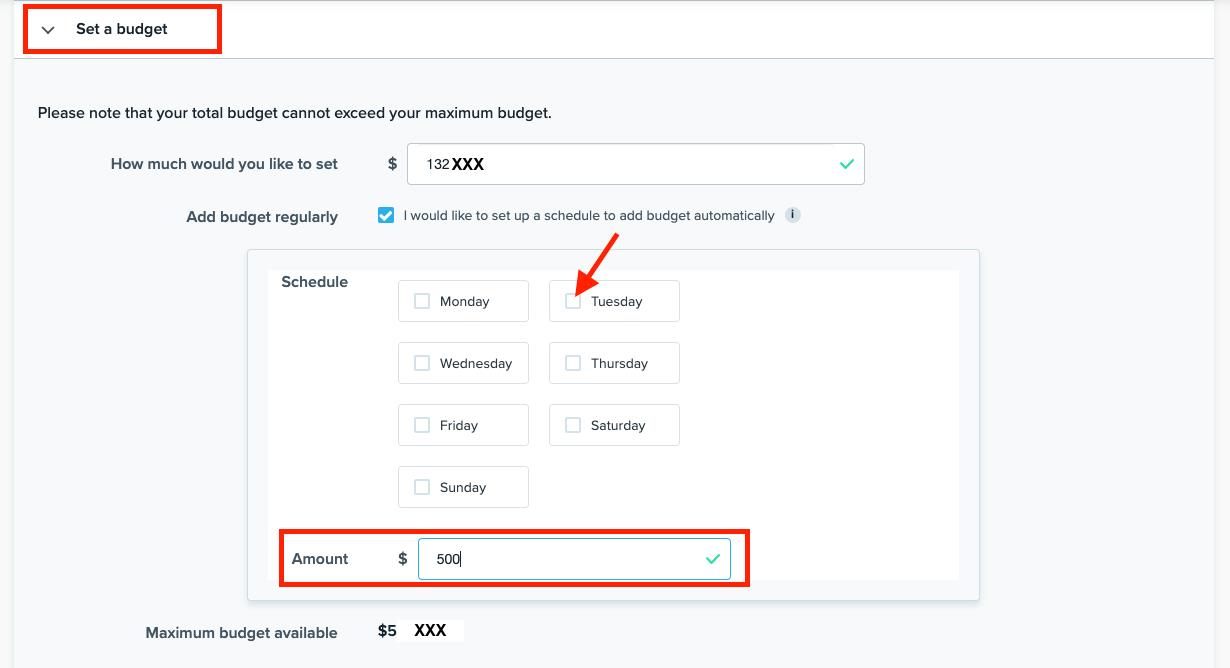Click the Set a budget section title

pos(122,29)
